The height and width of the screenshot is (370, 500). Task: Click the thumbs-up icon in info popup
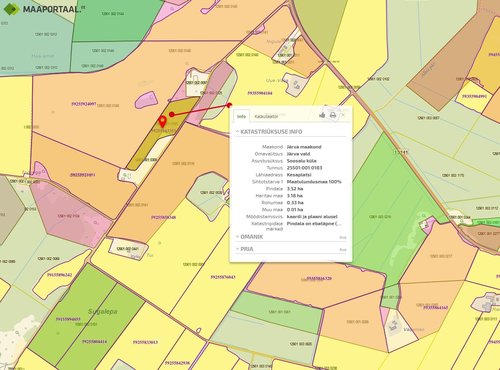(x=322, y=115)
